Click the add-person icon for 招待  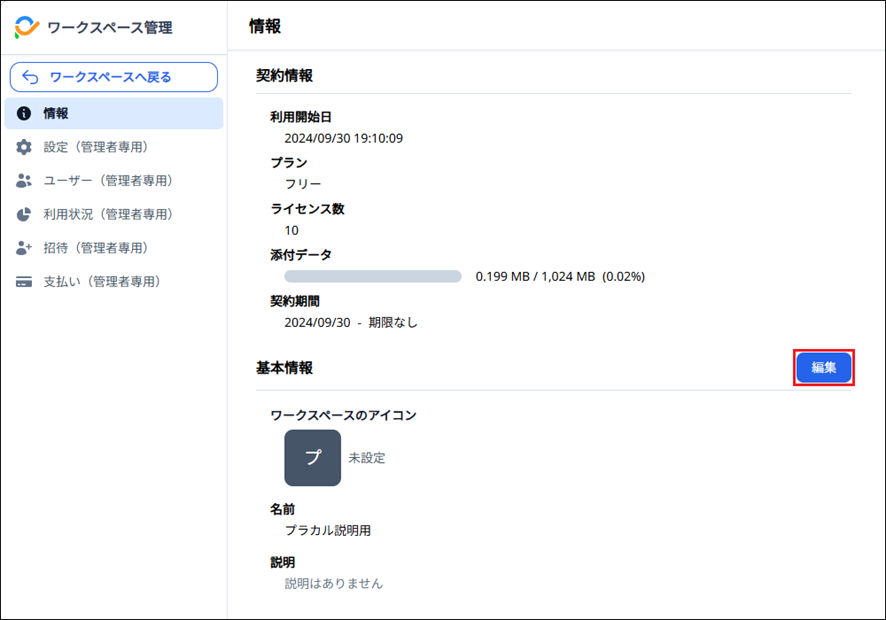(x=24, y=248)
